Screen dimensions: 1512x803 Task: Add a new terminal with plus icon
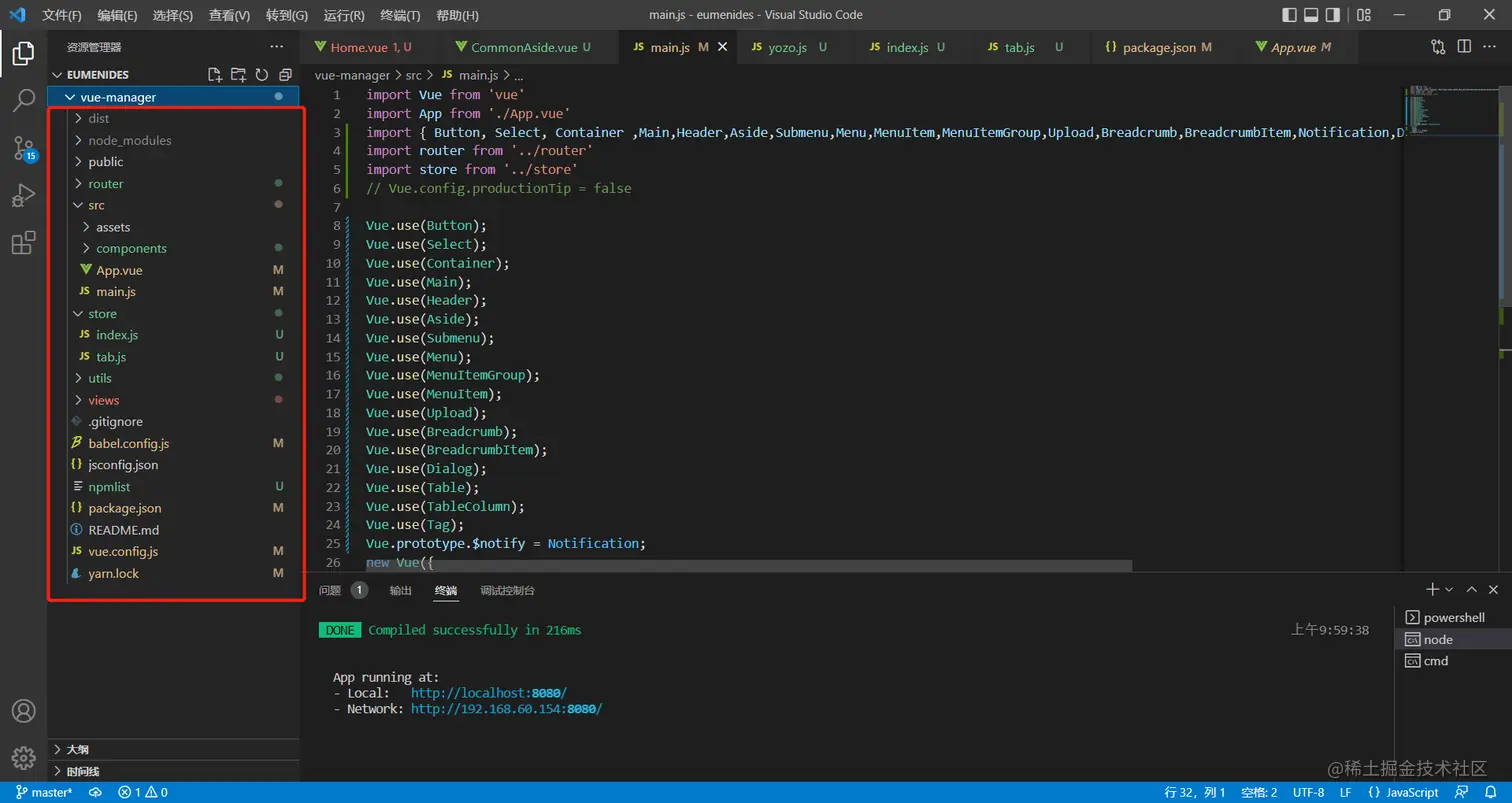point(1433,590)
